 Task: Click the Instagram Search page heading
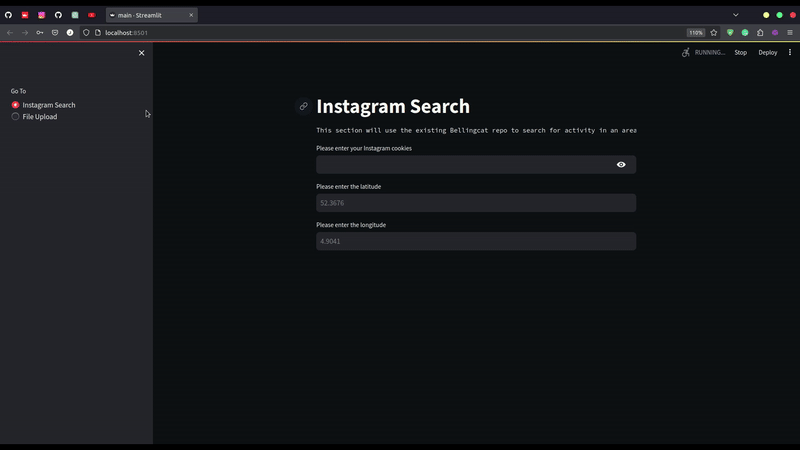[393, 106]
